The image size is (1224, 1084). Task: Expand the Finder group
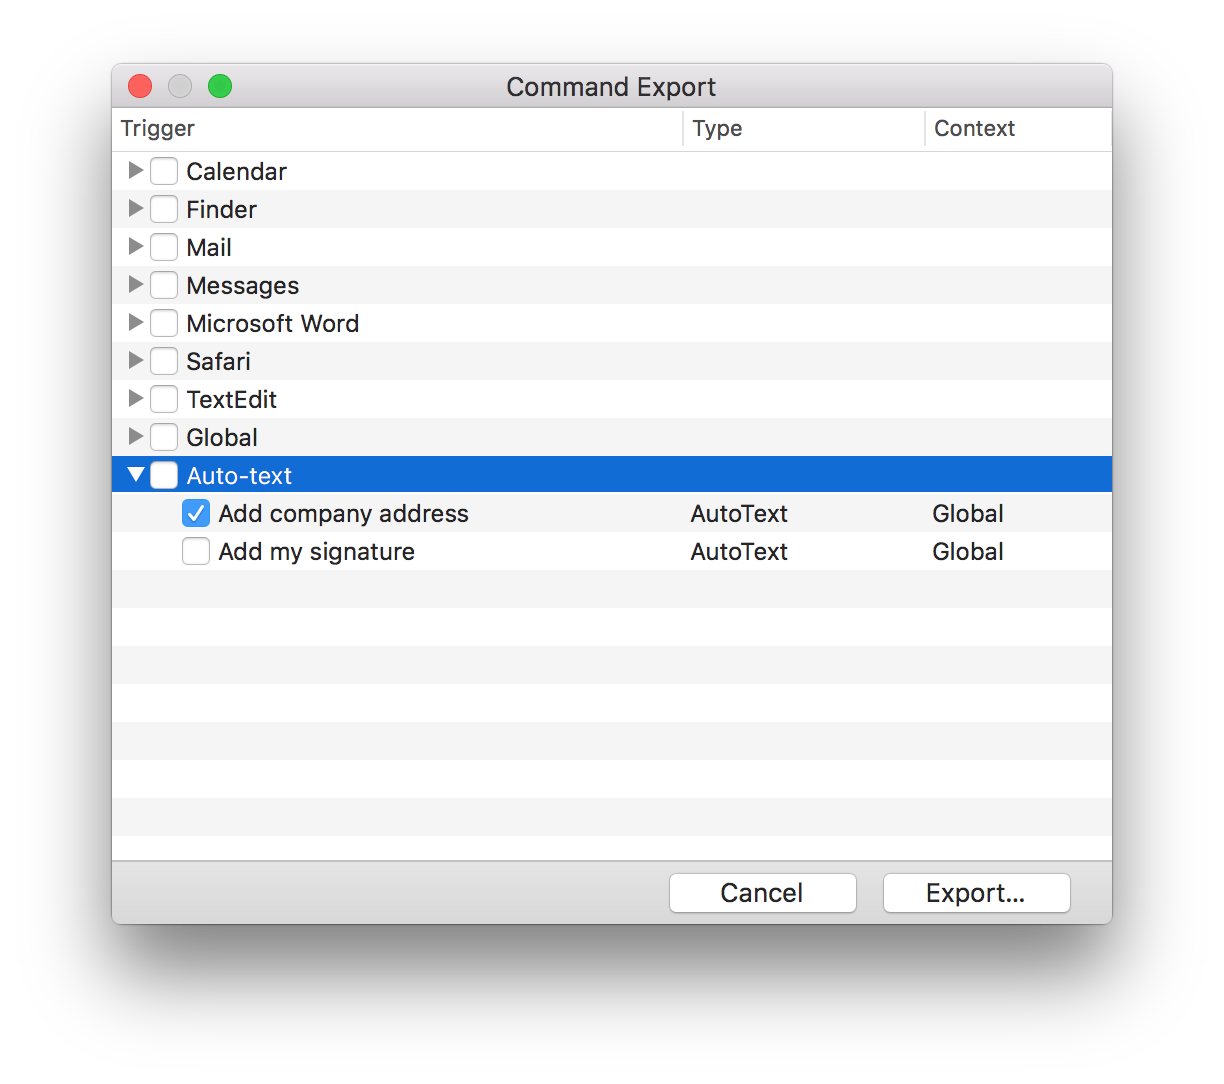pyautogui.click(x=136, y=209)
